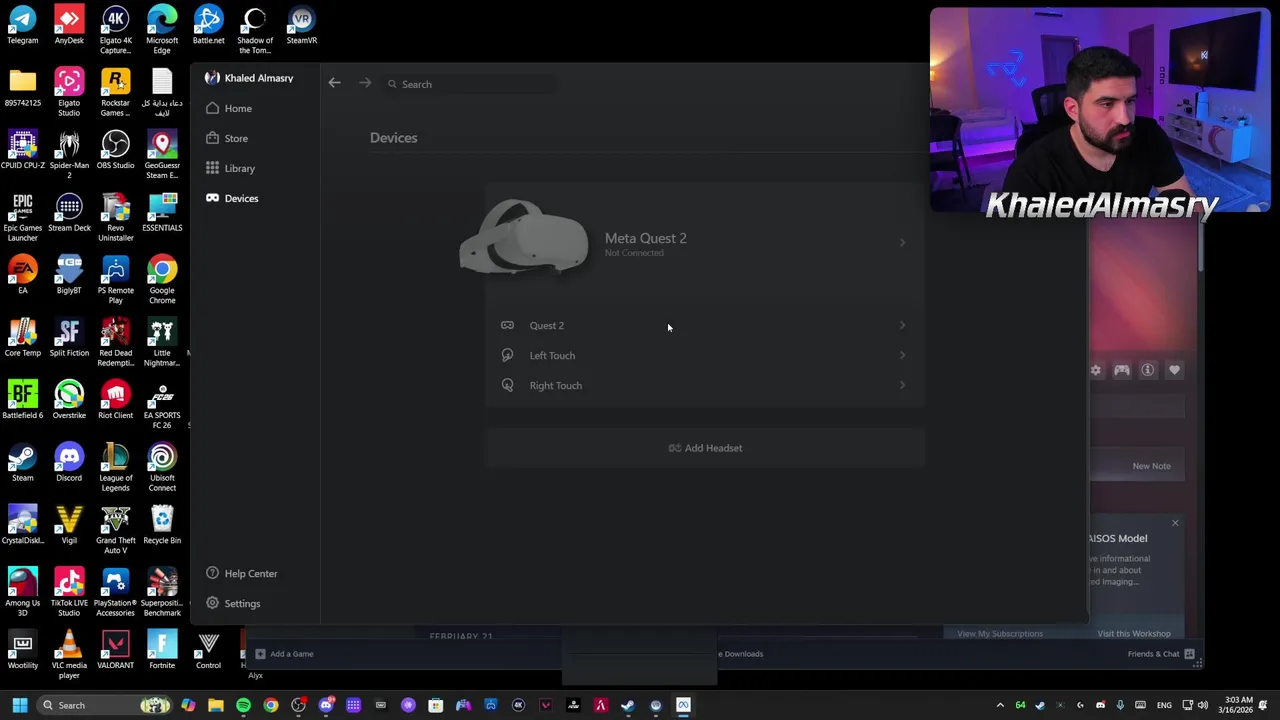Open the Battle.net desktop icon
1280x720 pixels.
(208, 26)
